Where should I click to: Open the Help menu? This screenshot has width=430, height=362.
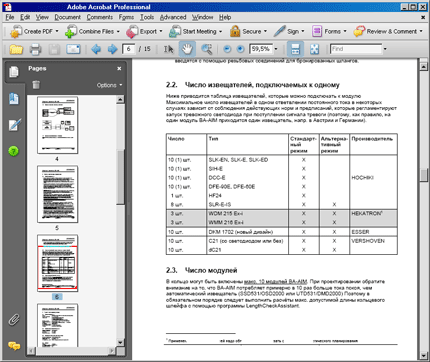[x=225, y=17]
